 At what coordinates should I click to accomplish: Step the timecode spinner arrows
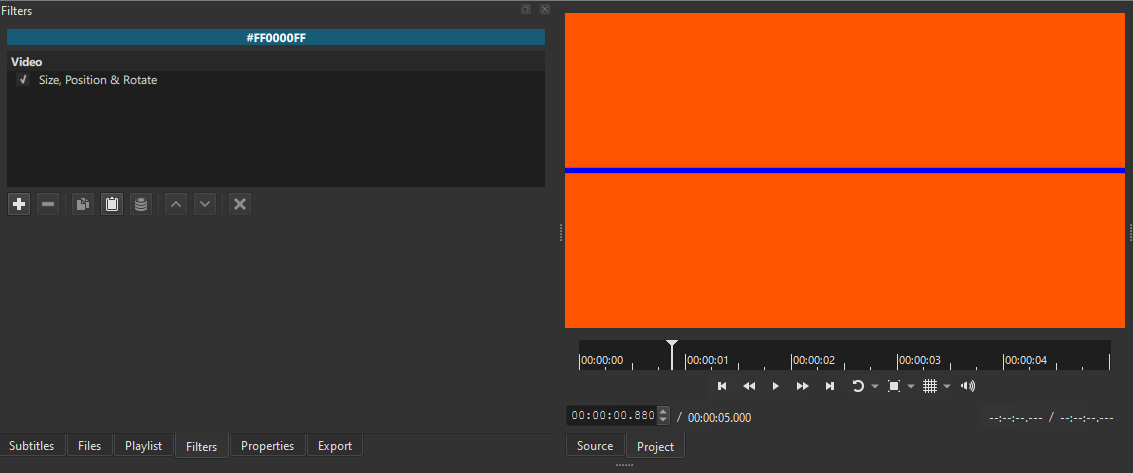tap(664, 416)
